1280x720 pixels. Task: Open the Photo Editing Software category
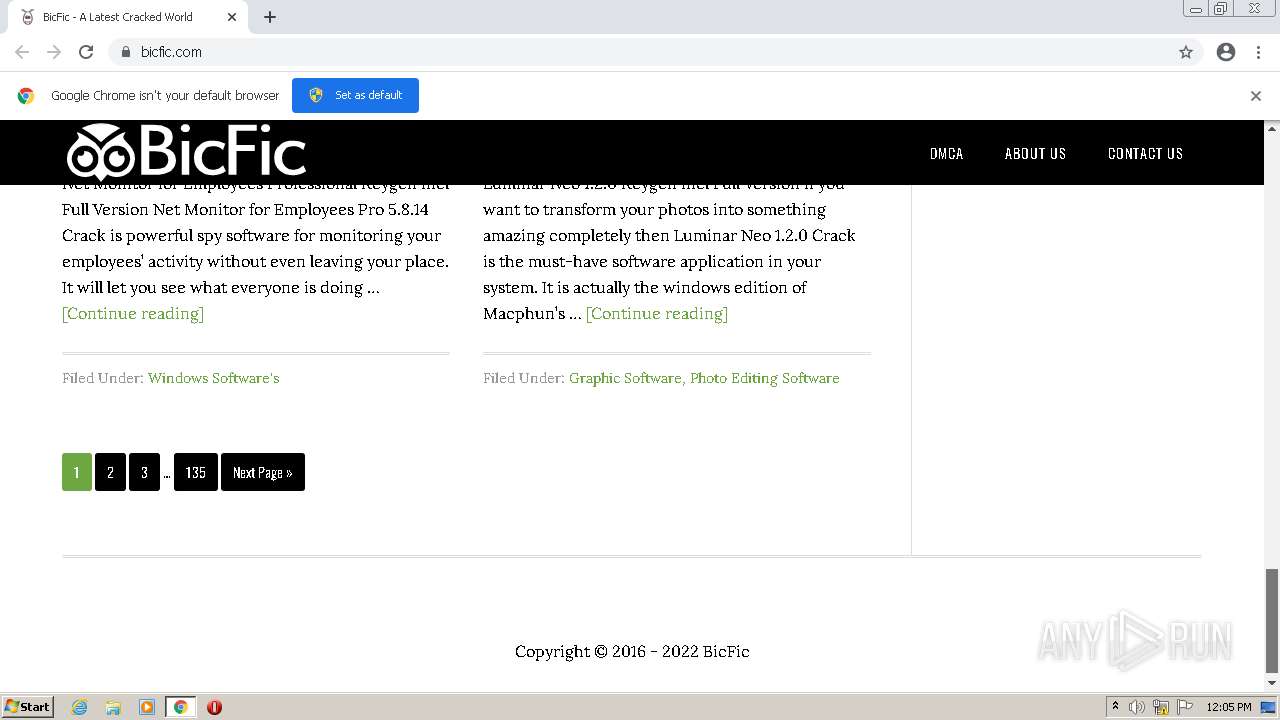pyautogui.click(x=765, y=378)
